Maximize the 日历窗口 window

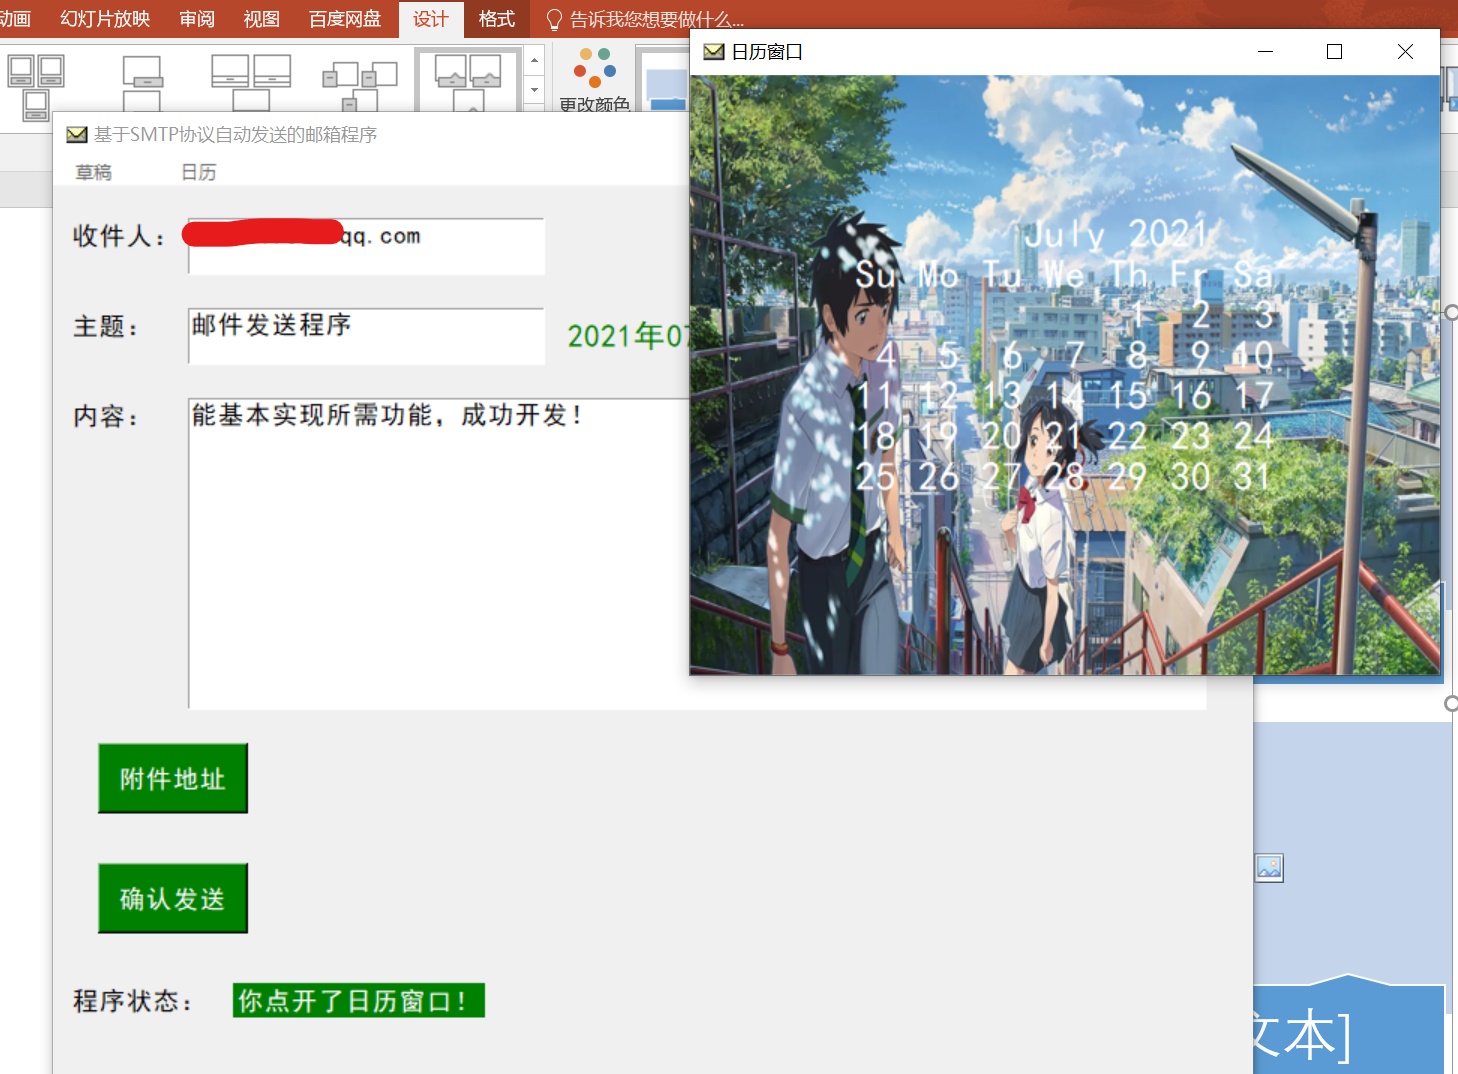pos(1334,52)
